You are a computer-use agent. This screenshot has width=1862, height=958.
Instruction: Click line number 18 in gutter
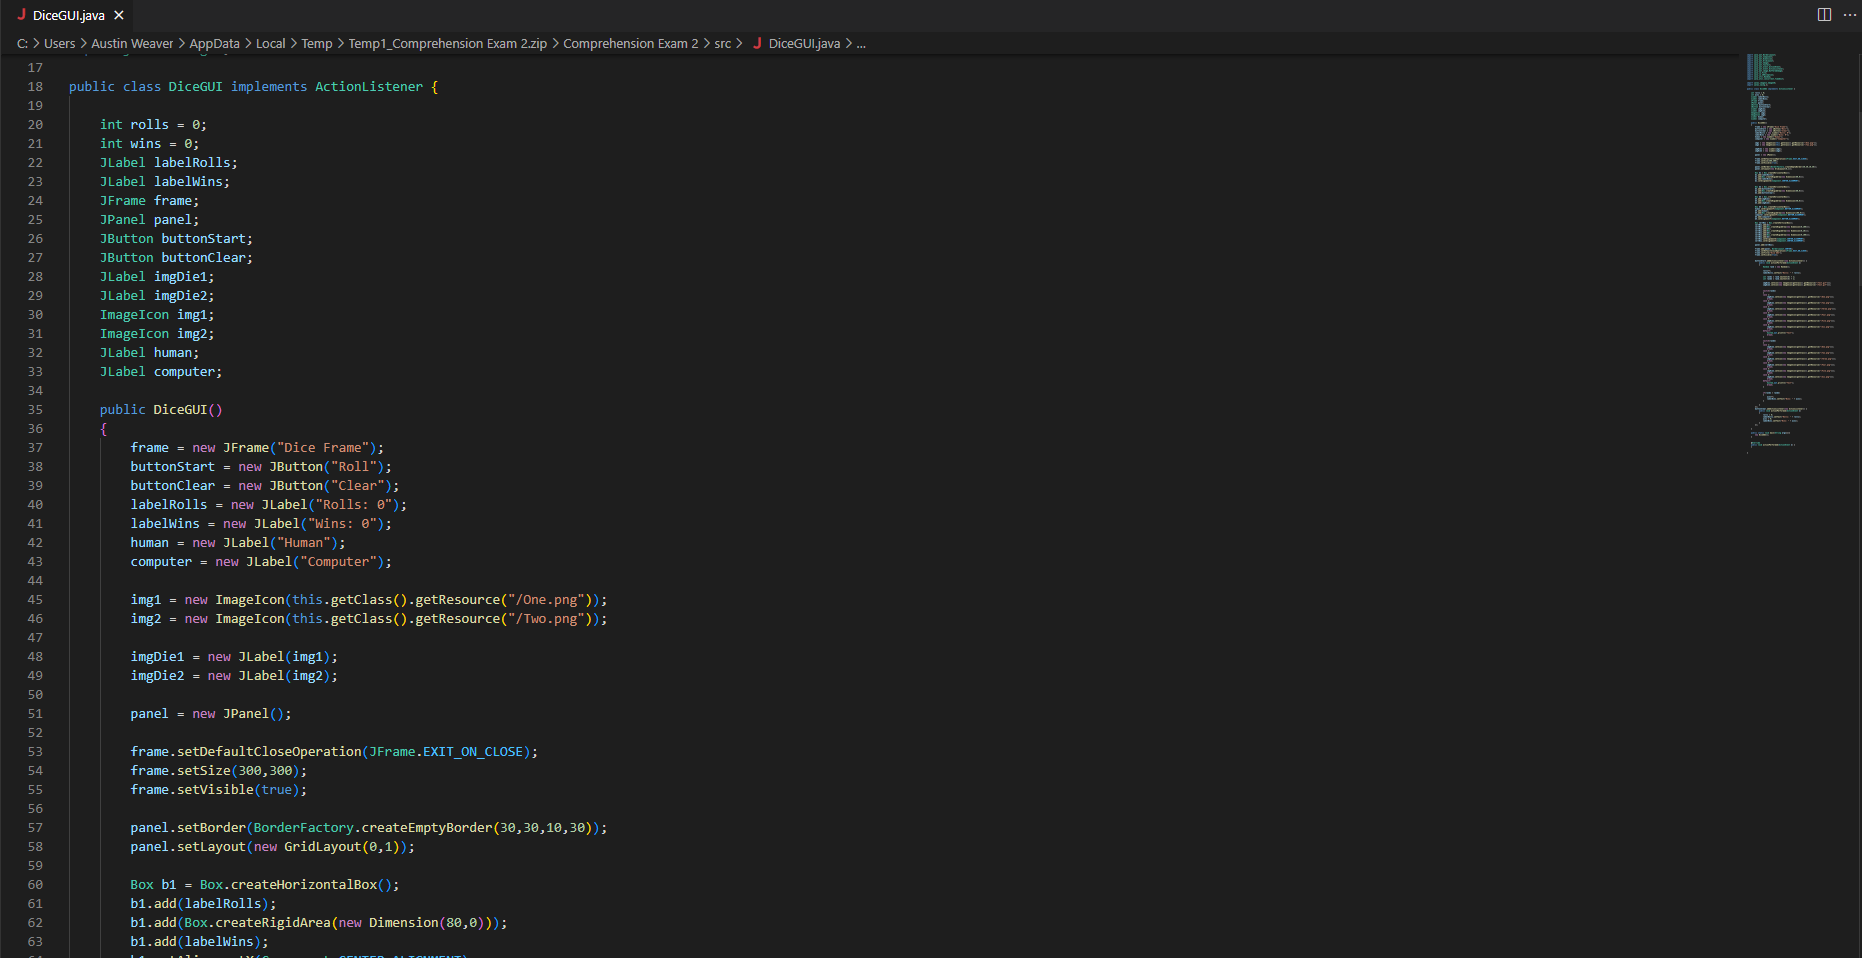[x=35, y=87]
